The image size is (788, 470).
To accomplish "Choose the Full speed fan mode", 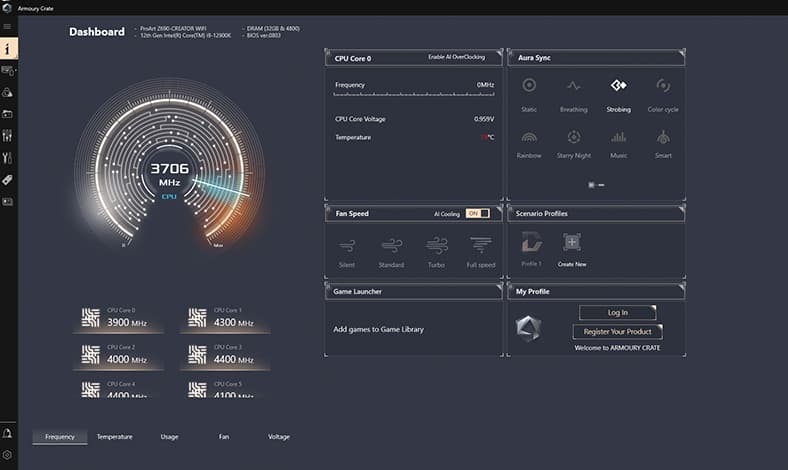I will click(x=481, y=253).
